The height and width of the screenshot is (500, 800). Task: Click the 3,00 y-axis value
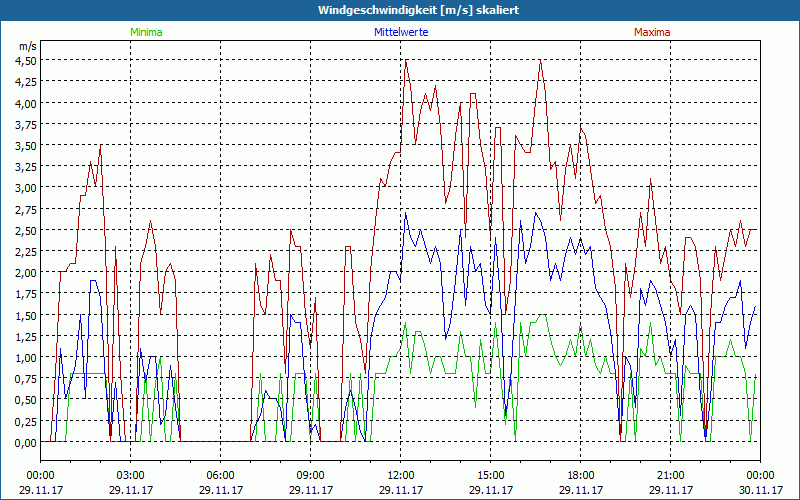pos(26,188)
